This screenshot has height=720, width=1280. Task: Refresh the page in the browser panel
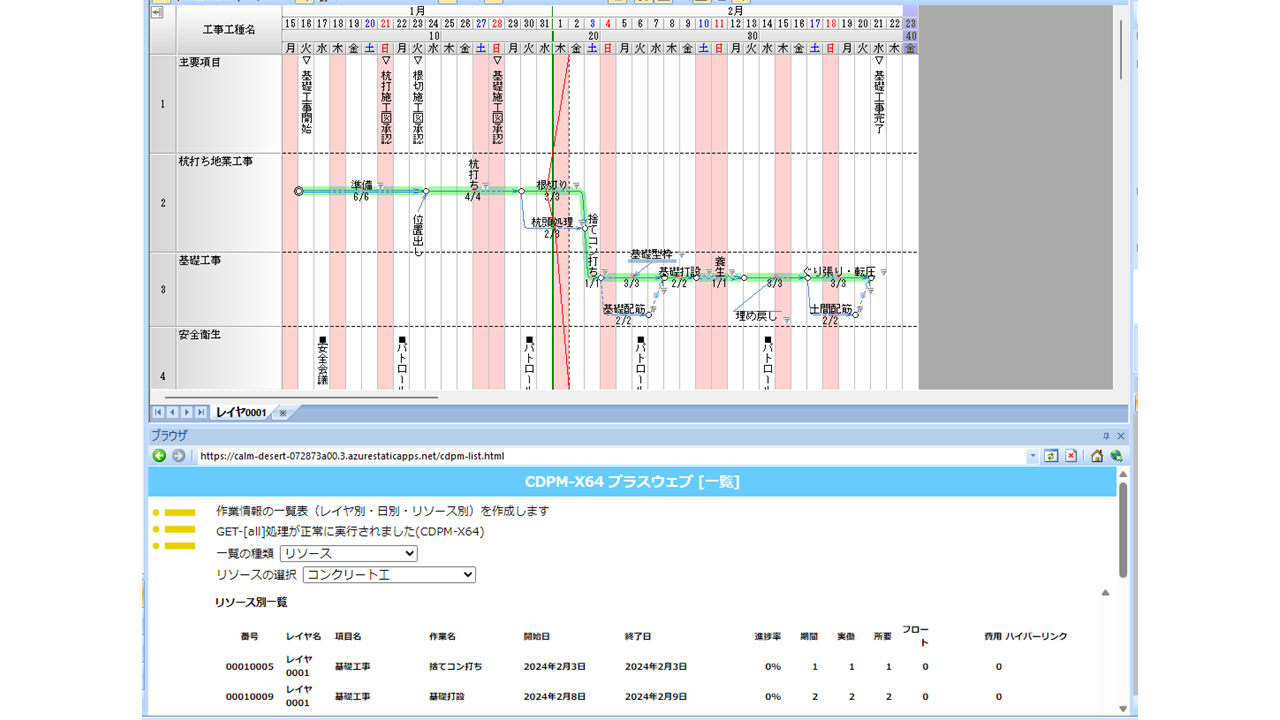[1051, 456]
